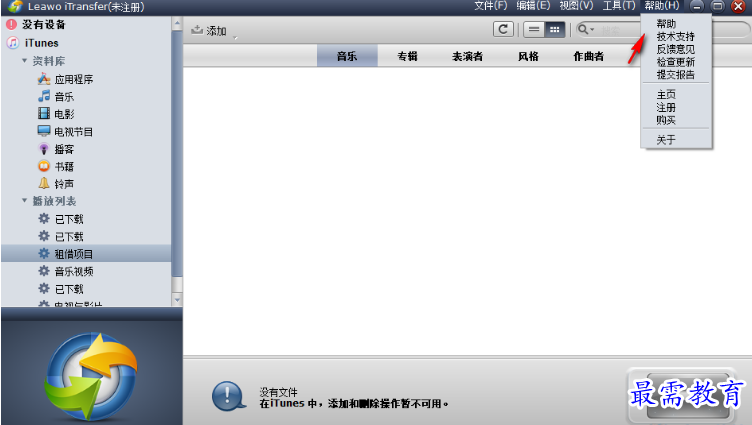Open the 视图(V) menu

point(576,6)
